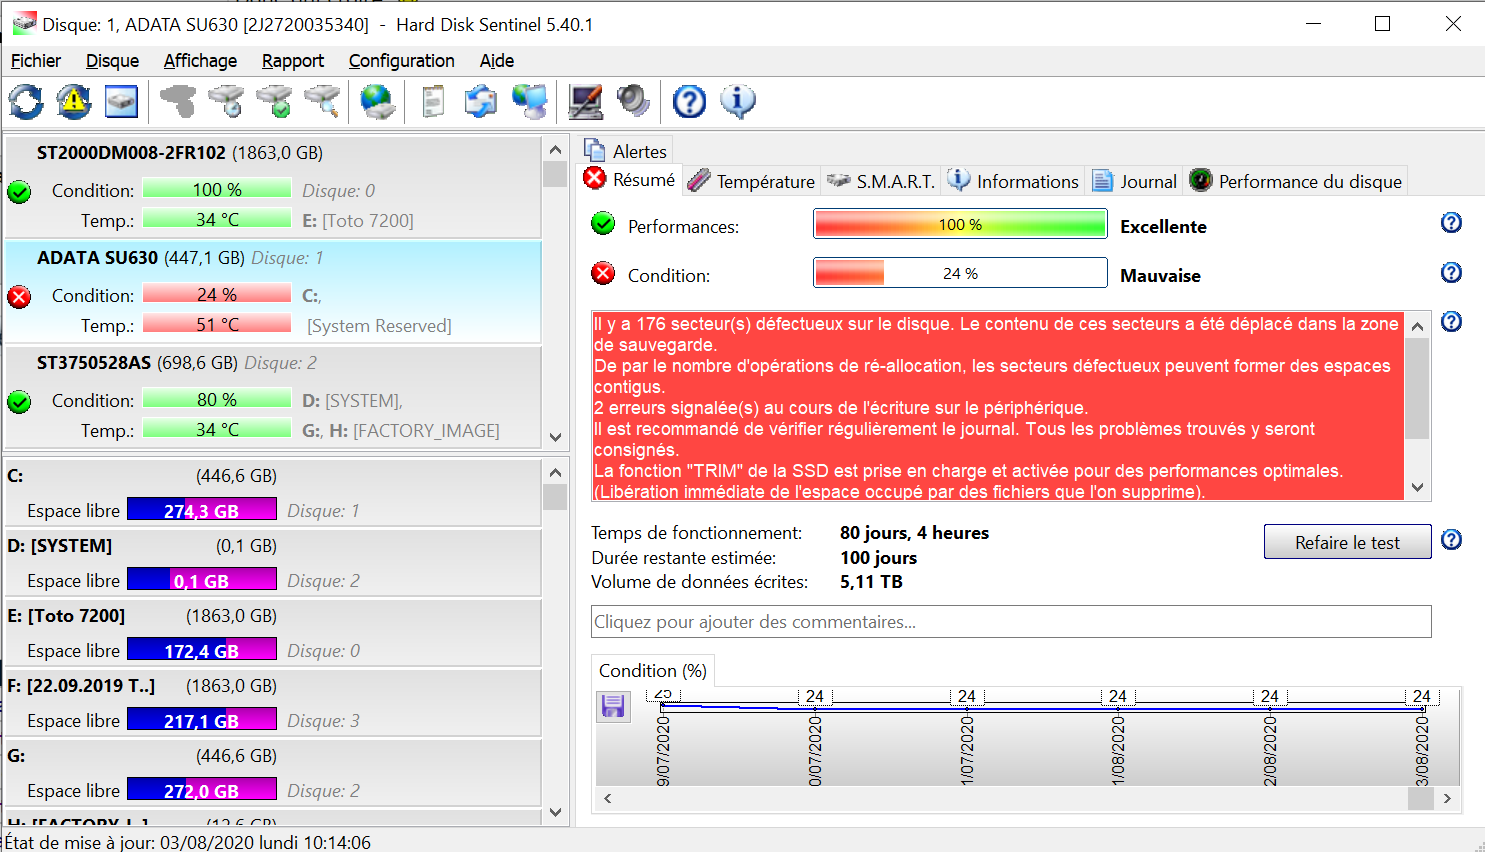Switch to the Alertes tab
Image resolution: width=1485 pixels, height=852 pixels.
point(626,151)
